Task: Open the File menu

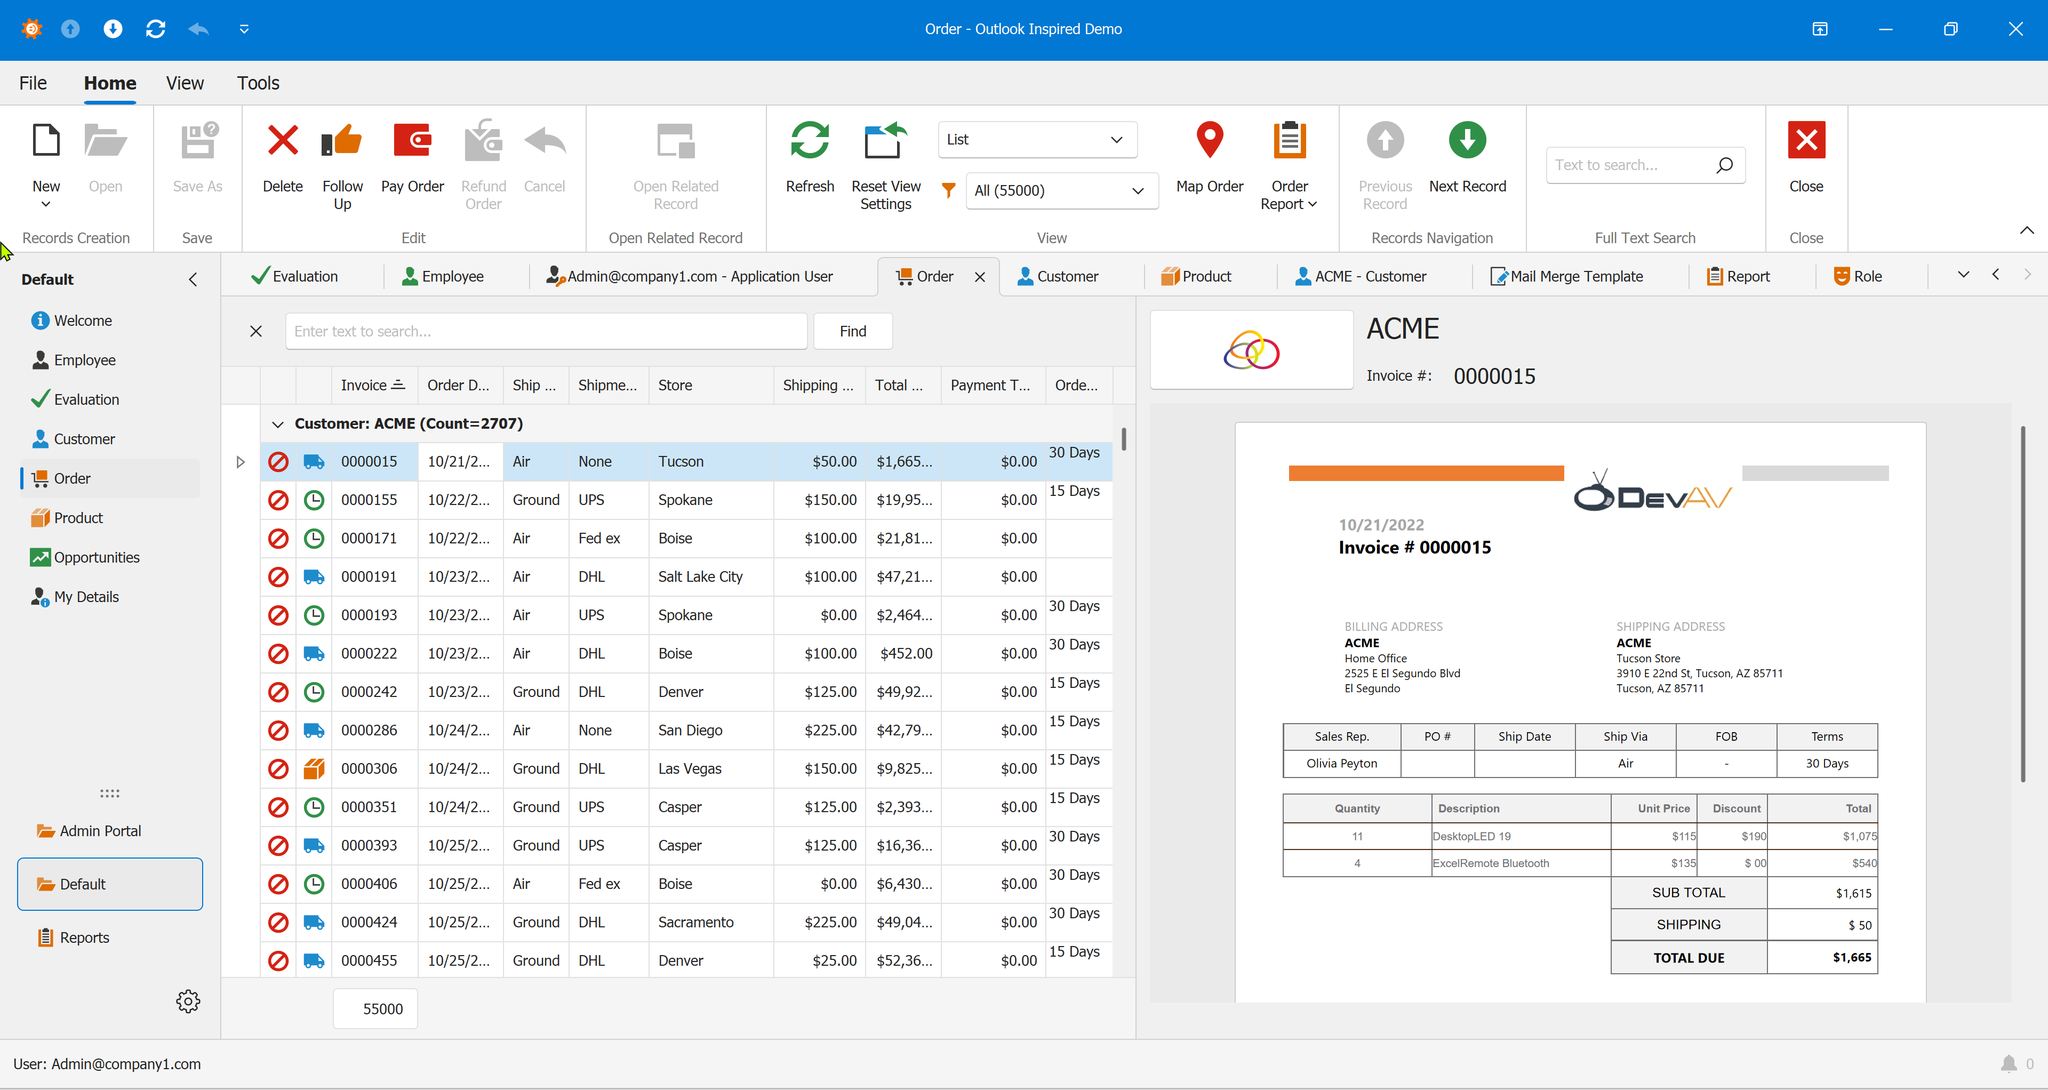Action: tap(33, 83)
